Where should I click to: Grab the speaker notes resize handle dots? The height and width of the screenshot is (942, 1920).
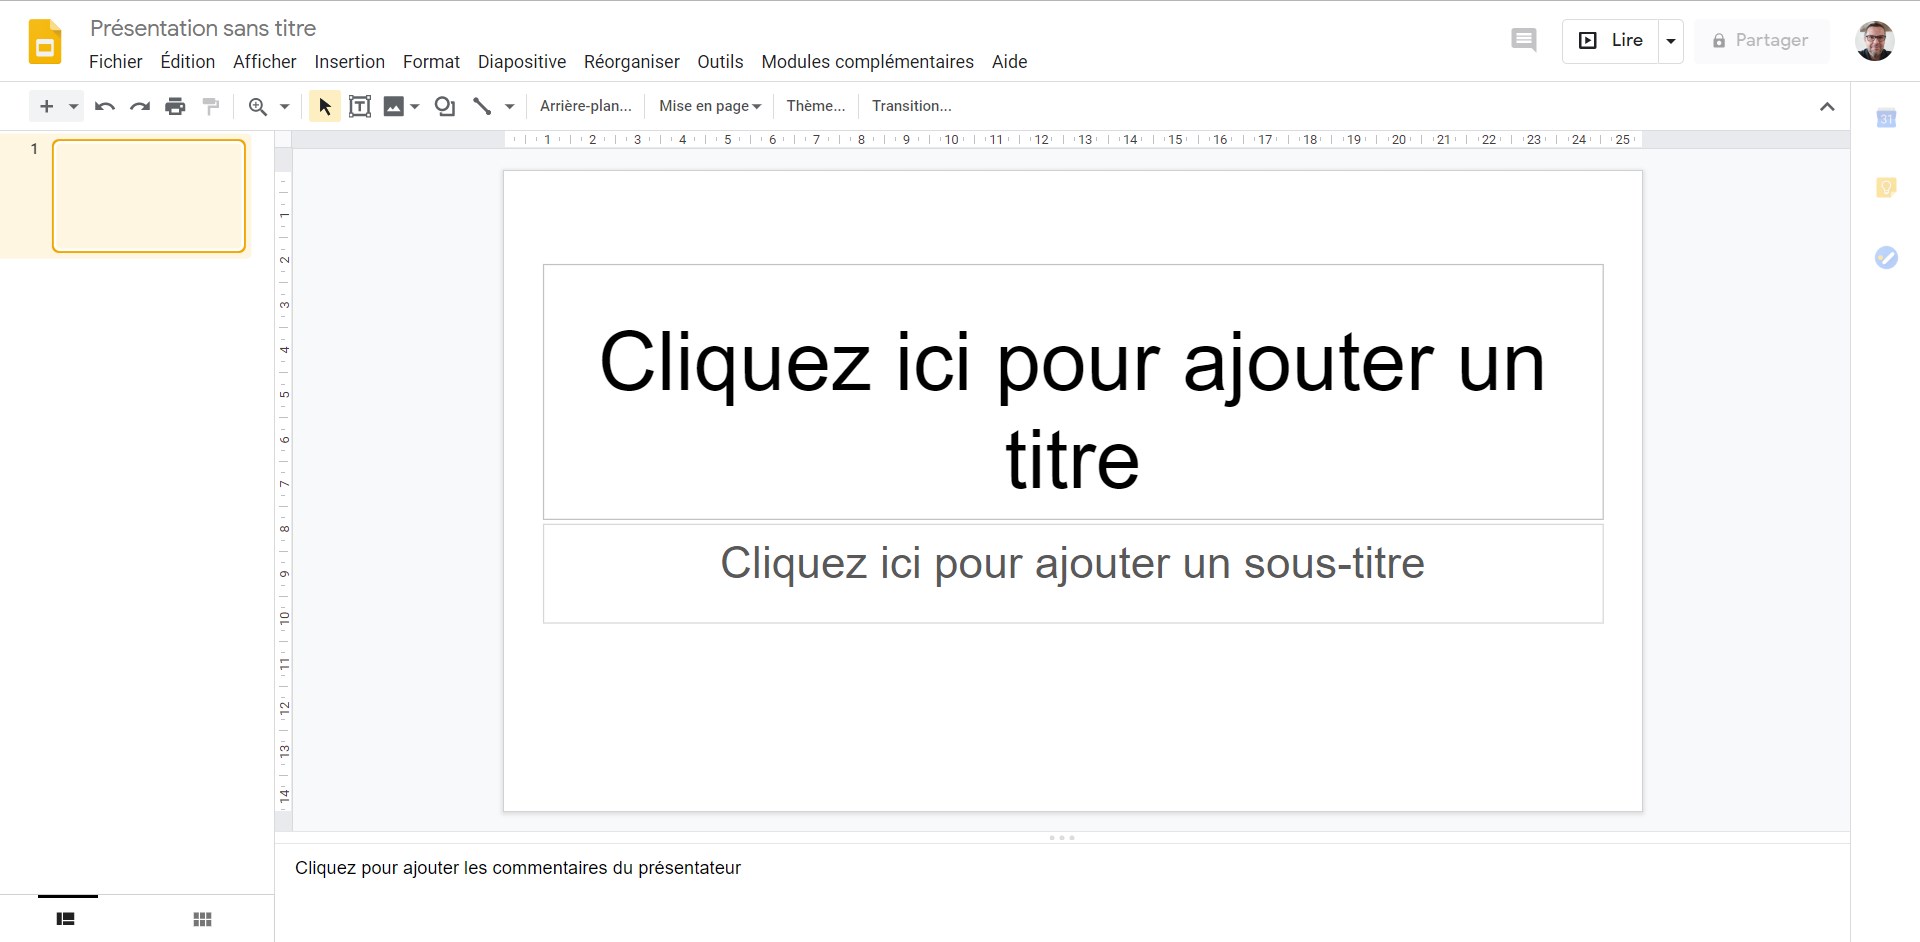(x=1062, y=838)
